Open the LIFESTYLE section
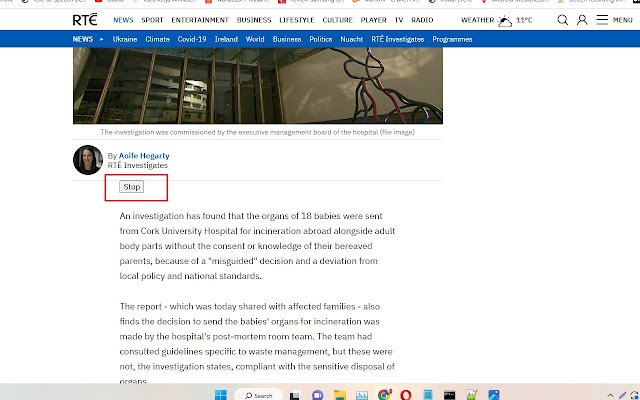Image resolution: width=640 pixels, height=400 pixels. click(x=297, y=20)
